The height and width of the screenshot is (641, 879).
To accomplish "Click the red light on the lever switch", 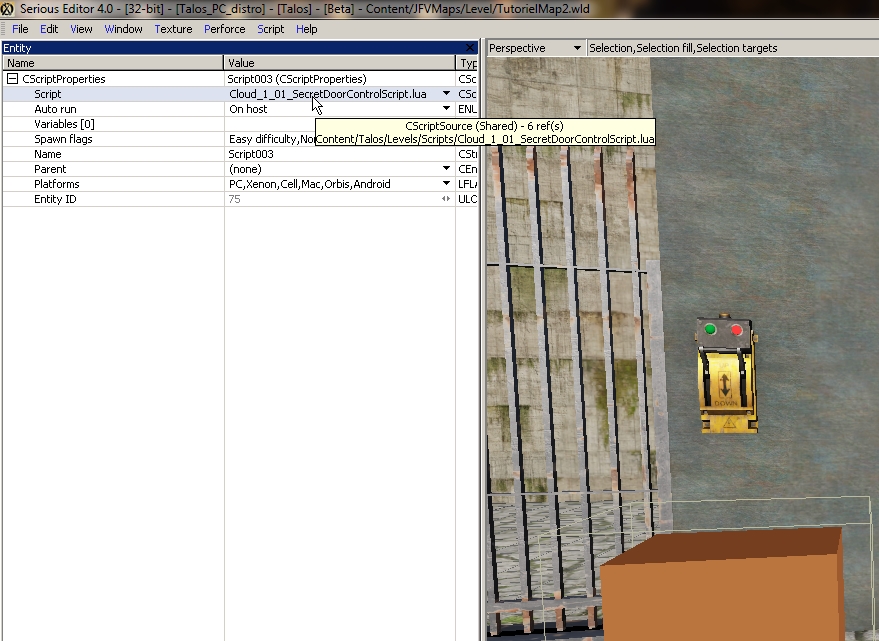I will (x=737, y=330).
